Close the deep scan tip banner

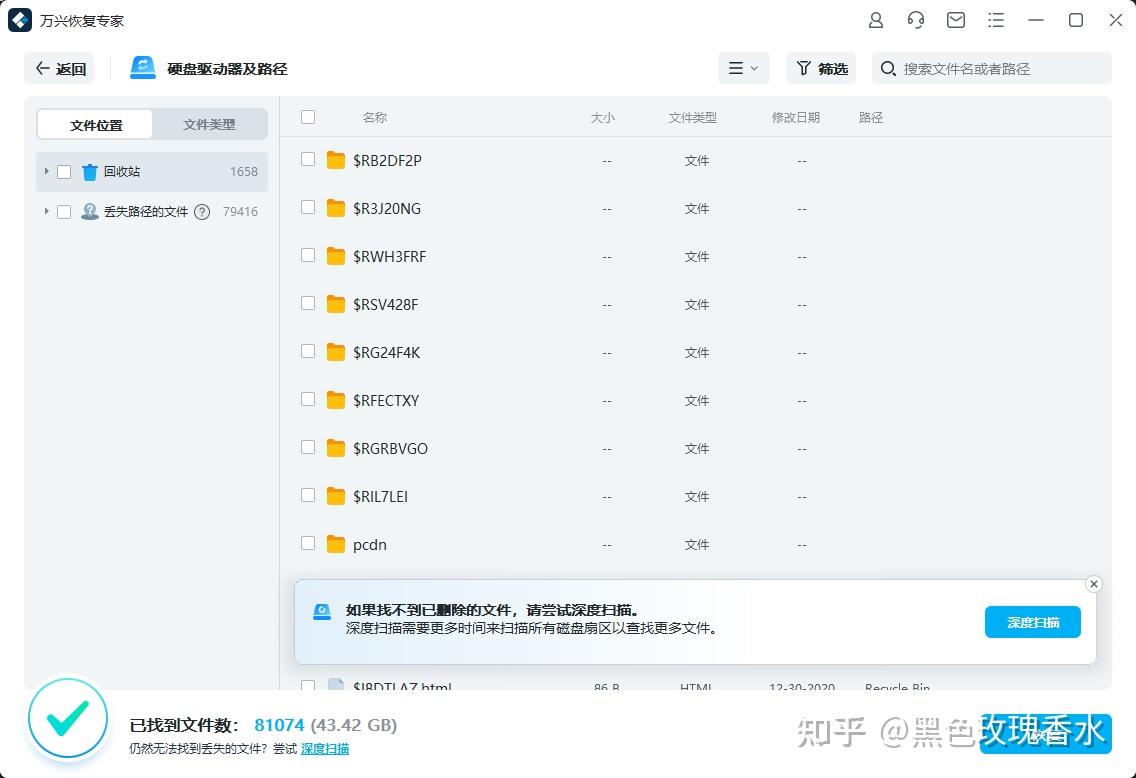[x=1094, y=584]
